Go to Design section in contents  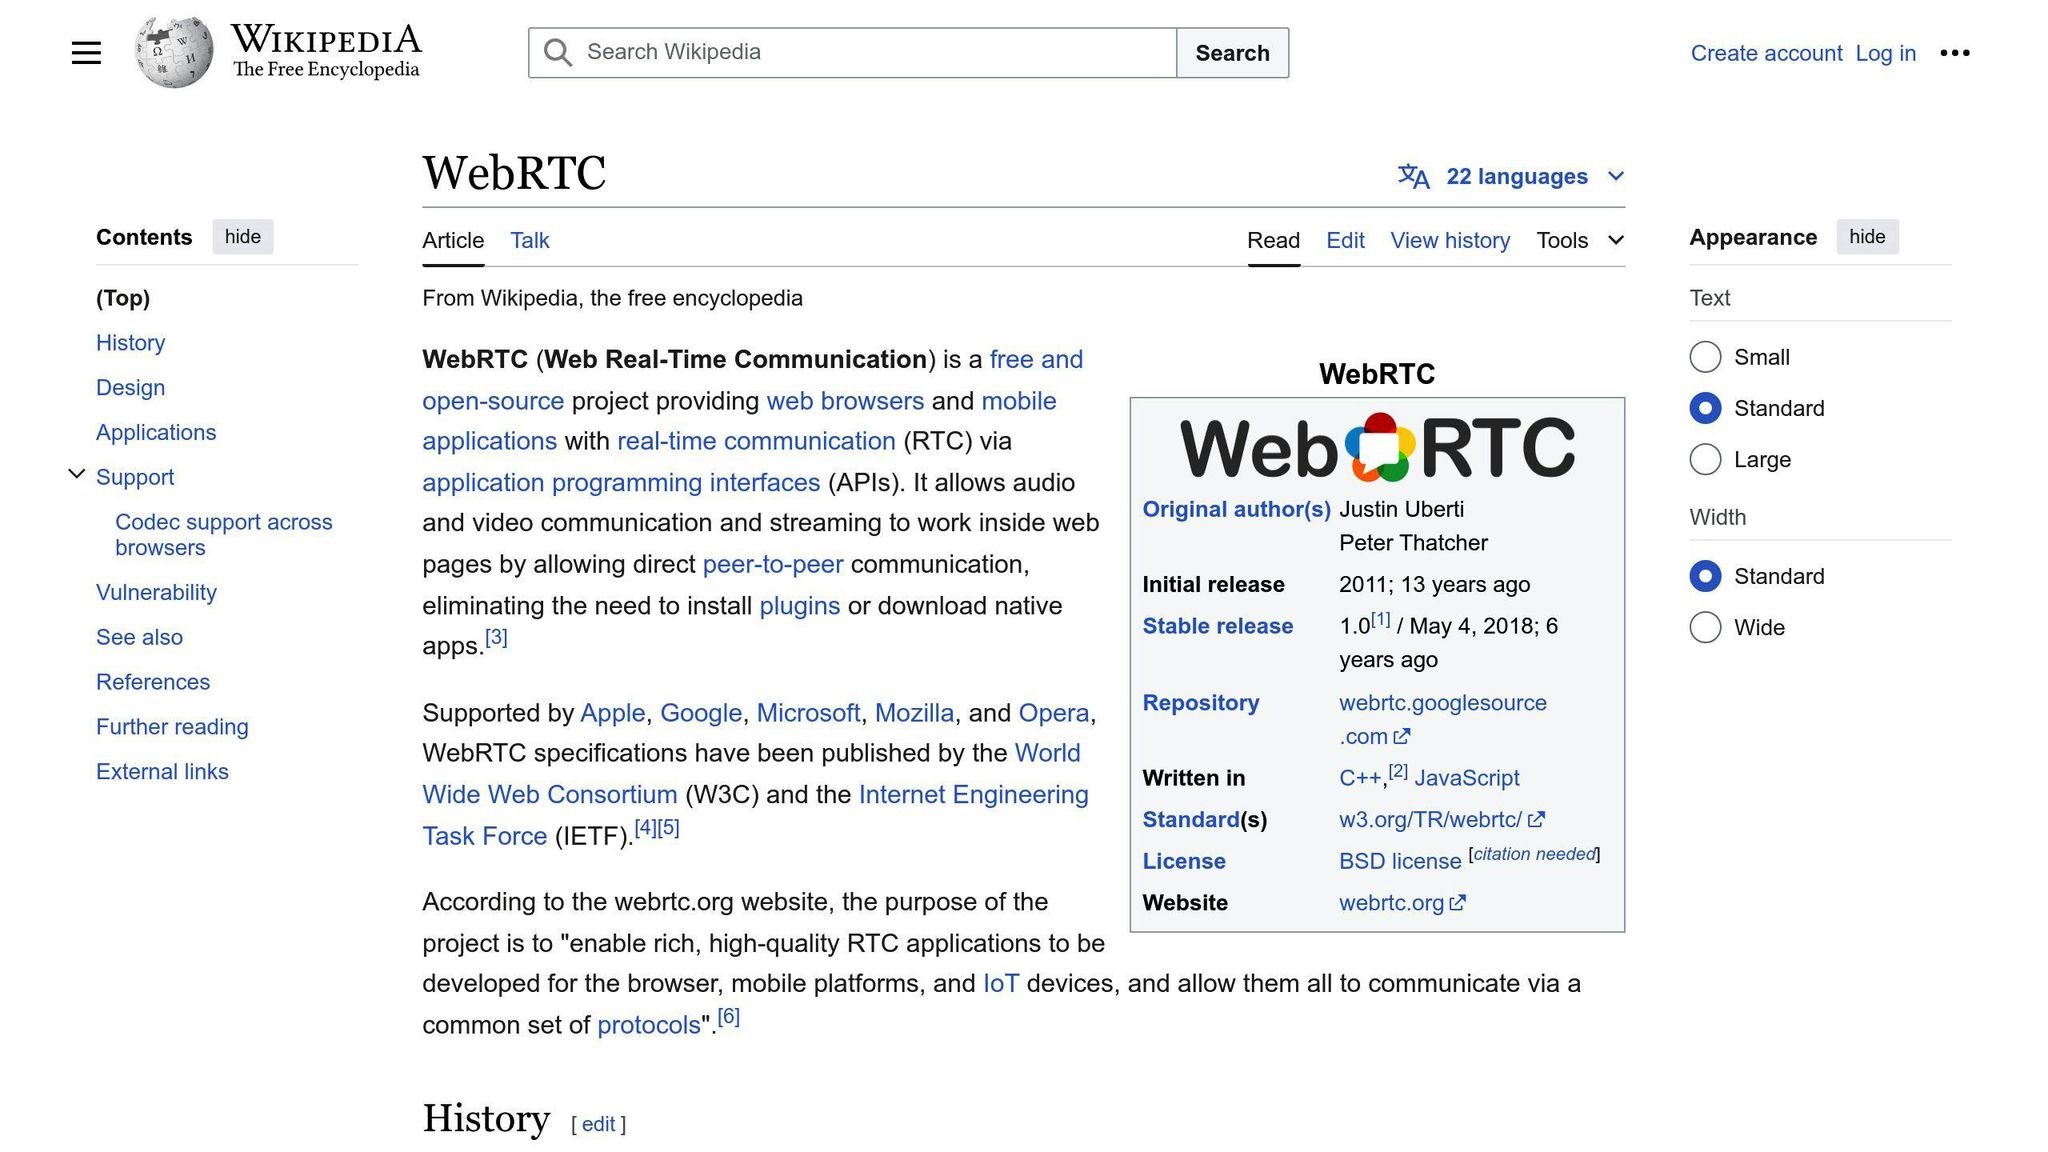tap(130, 388)
